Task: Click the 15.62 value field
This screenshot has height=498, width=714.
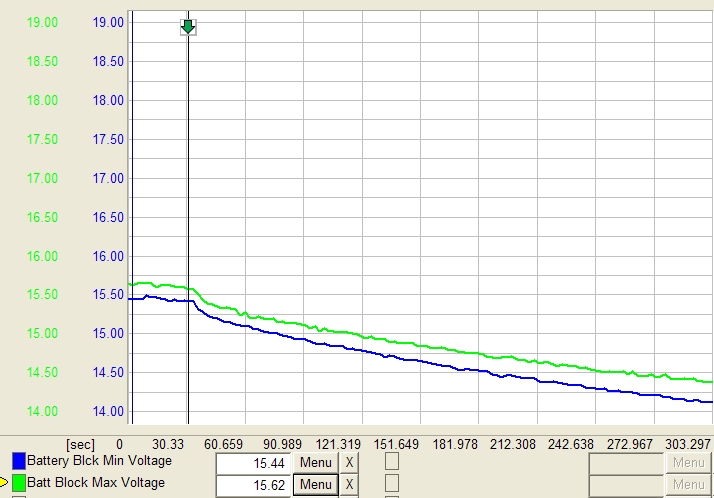Action: 253,485
